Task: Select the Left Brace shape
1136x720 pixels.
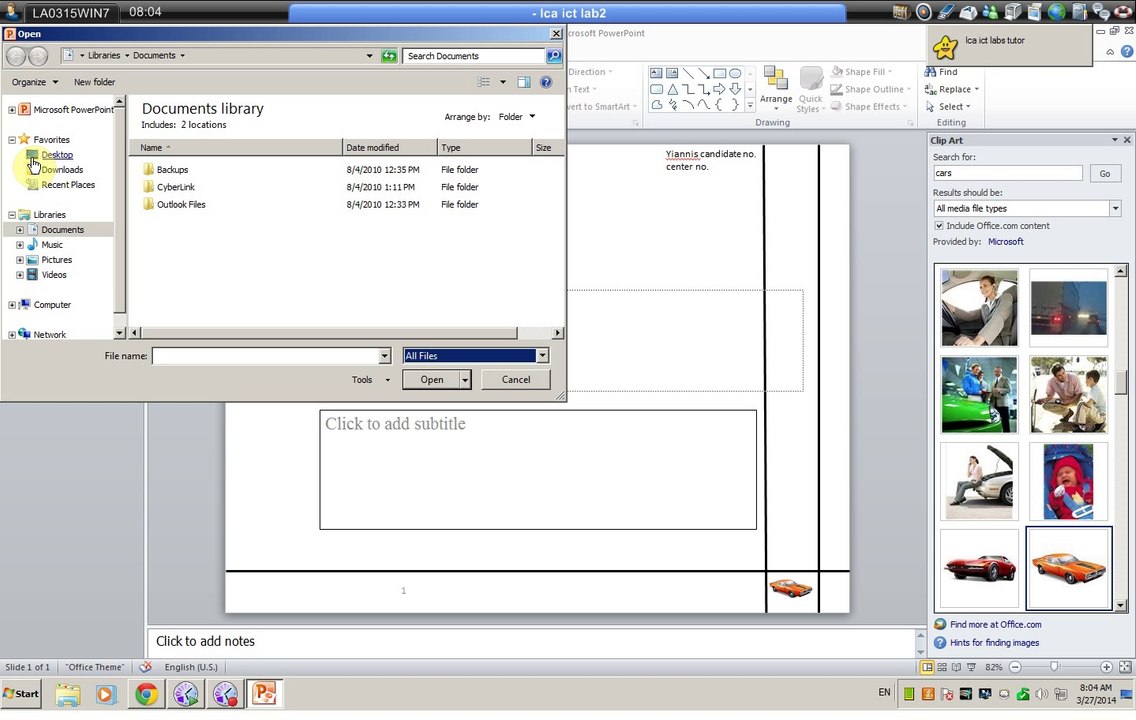Action: [719, 105]
